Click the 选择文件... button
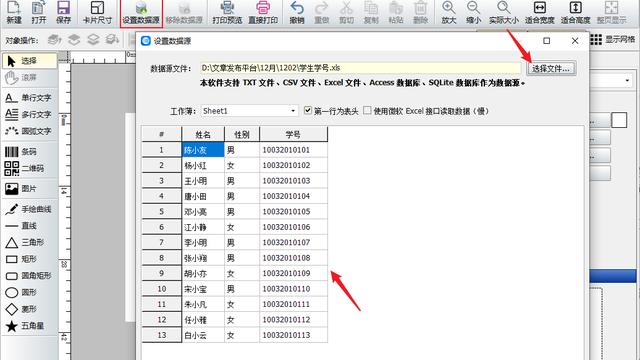The image size is (640, 360). coord(551,69)
